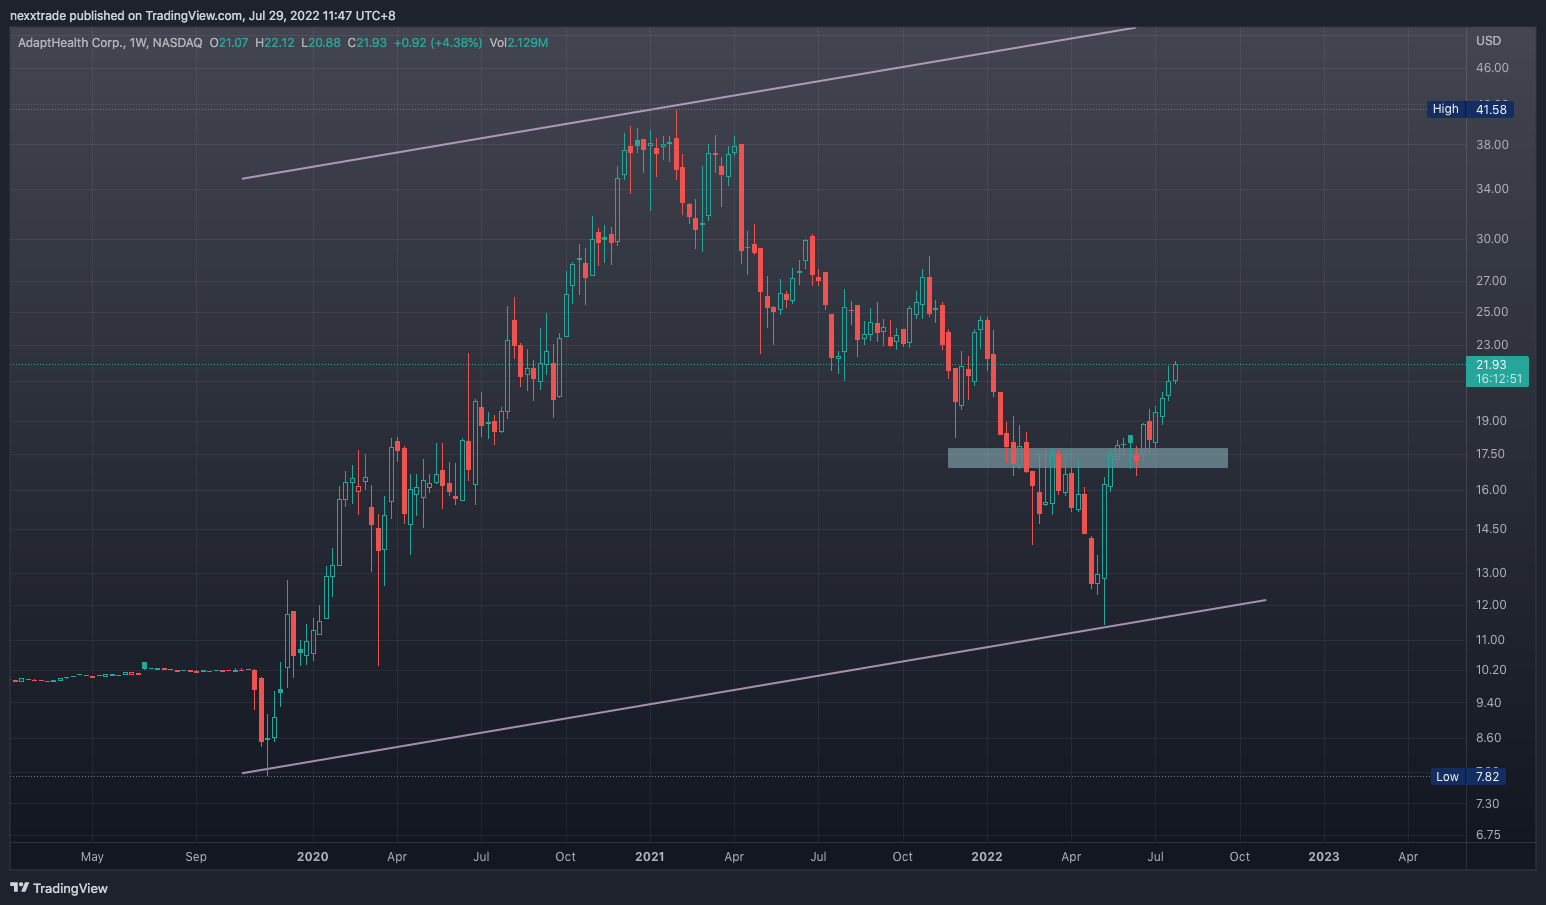Select the upper channel trend line

point(689,103)
